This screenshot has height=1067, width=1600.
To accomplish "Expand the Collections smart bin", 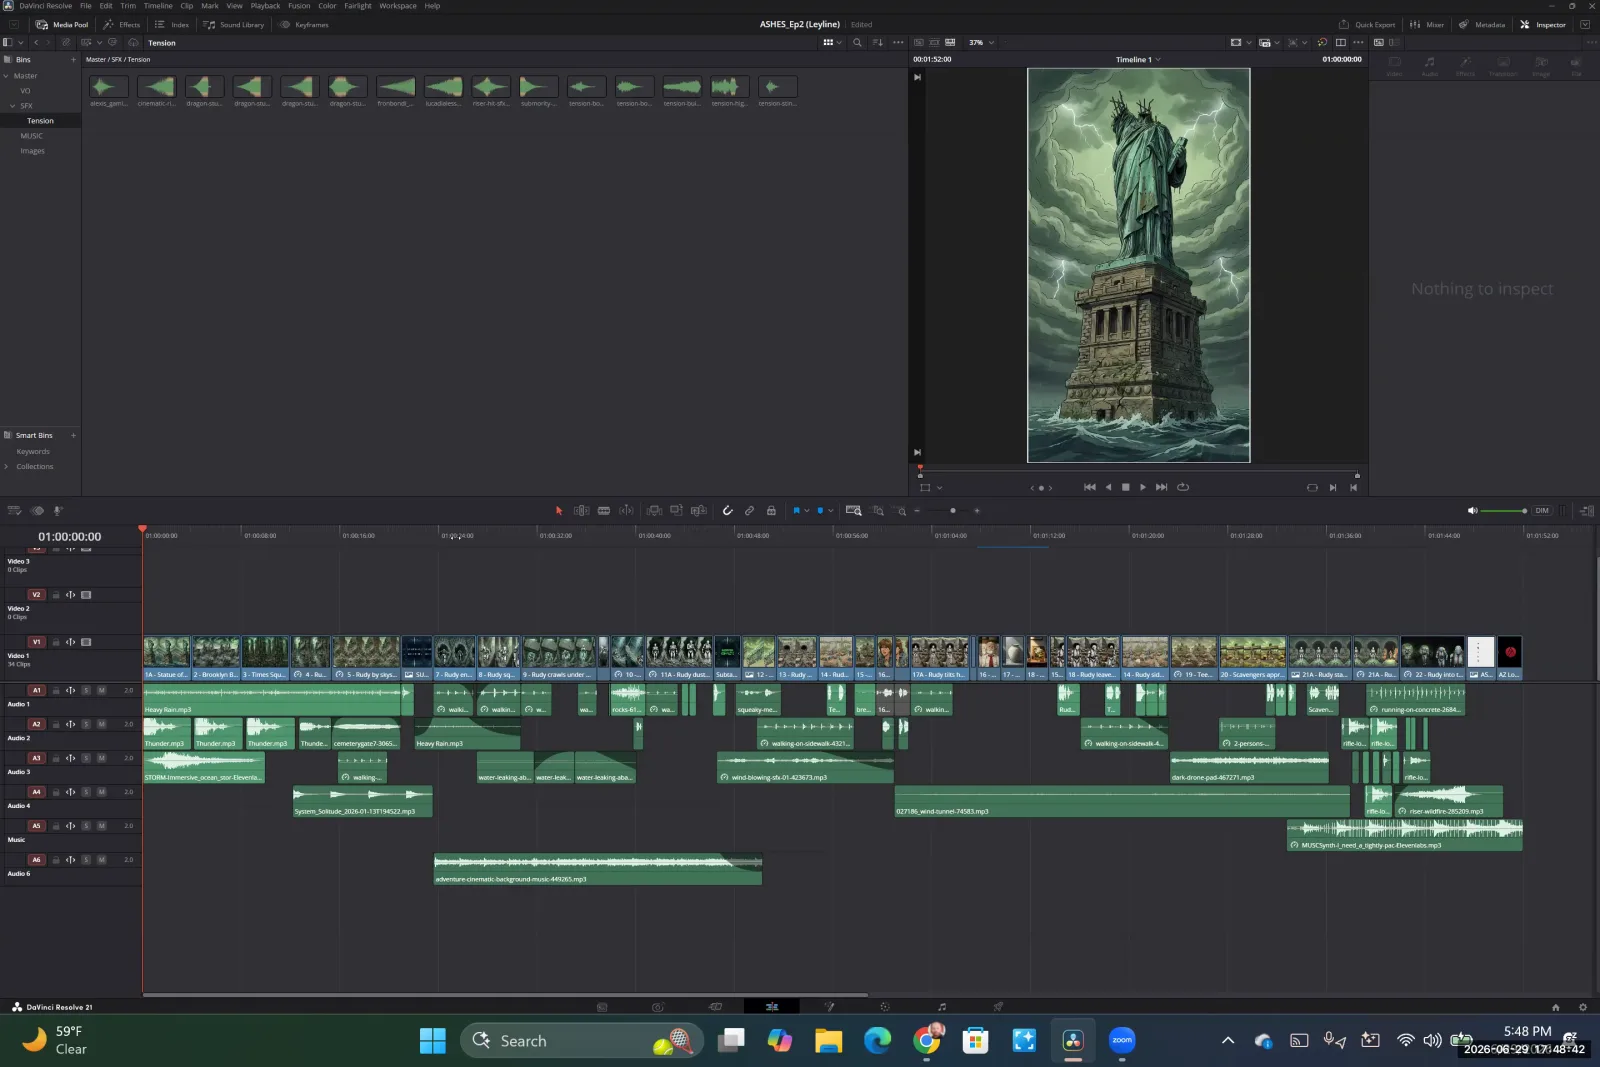I will (x=6, y=467).
